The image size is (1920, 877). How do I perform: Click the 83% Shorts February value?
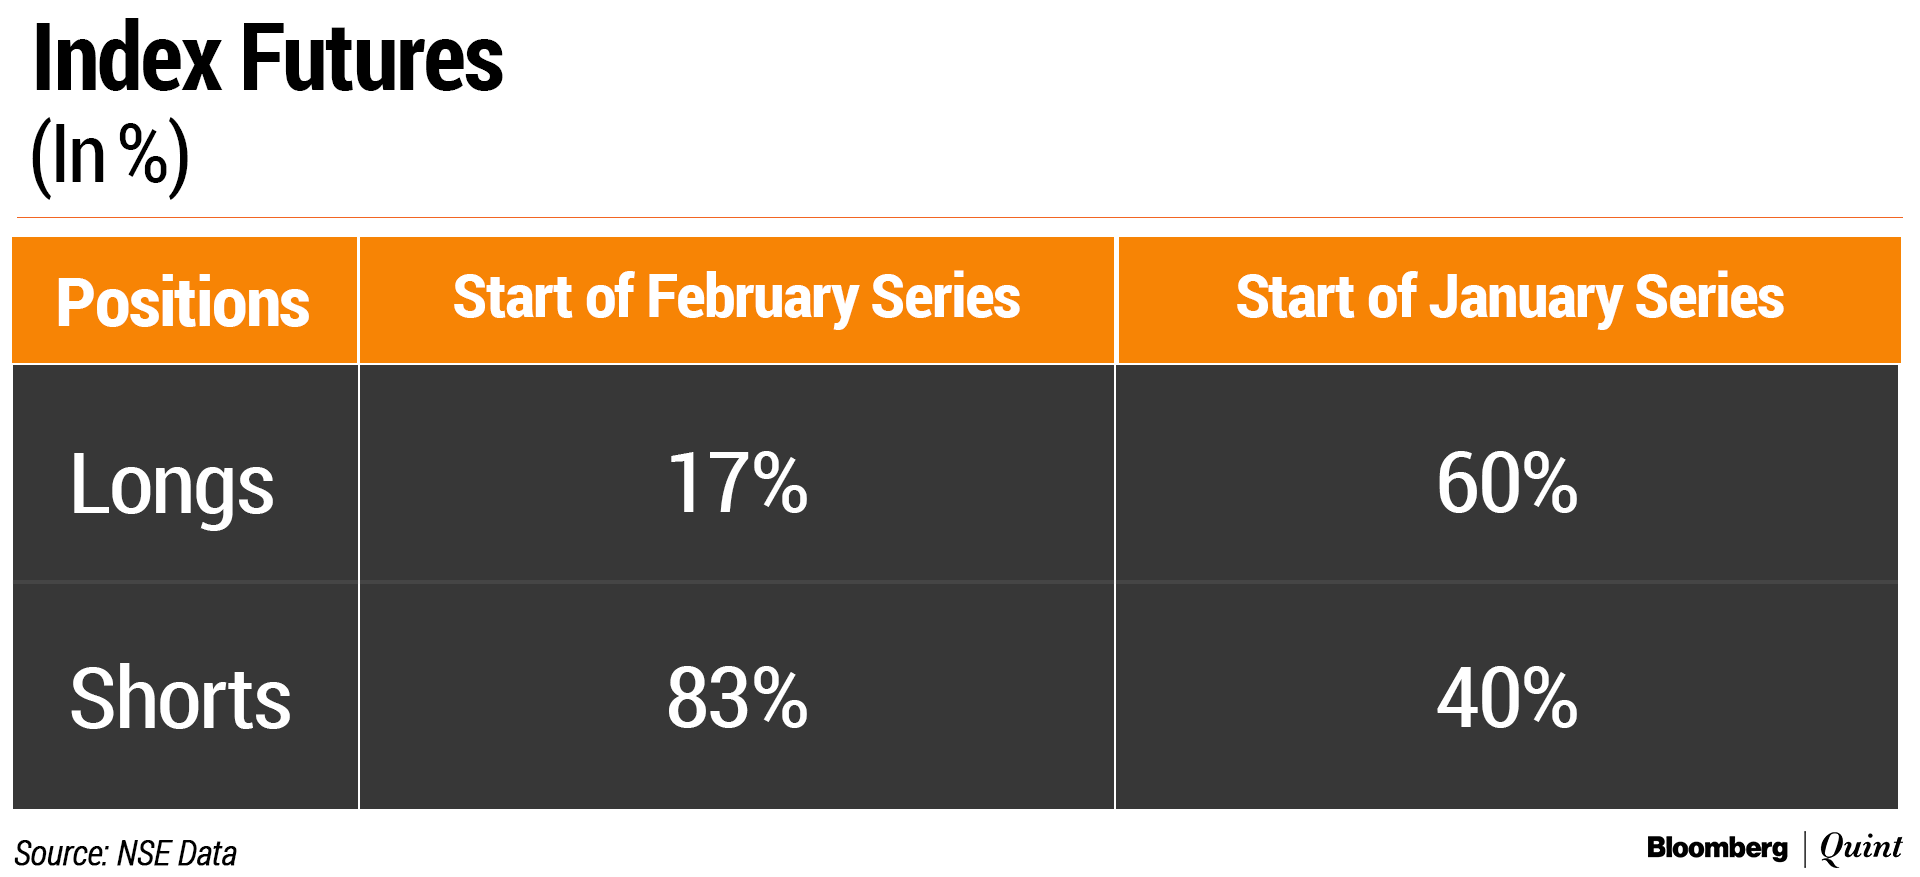[737, 698]
